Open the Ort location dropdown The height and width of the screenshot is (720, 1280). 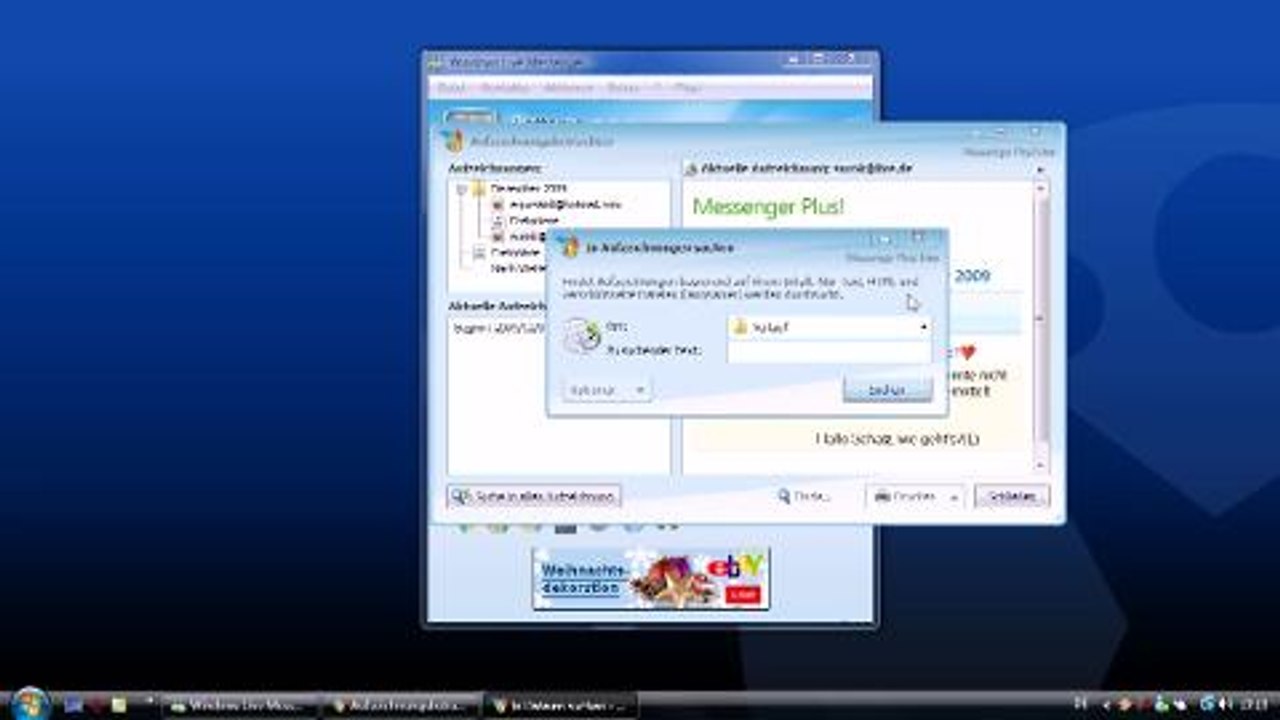click(x=829, y=327)
